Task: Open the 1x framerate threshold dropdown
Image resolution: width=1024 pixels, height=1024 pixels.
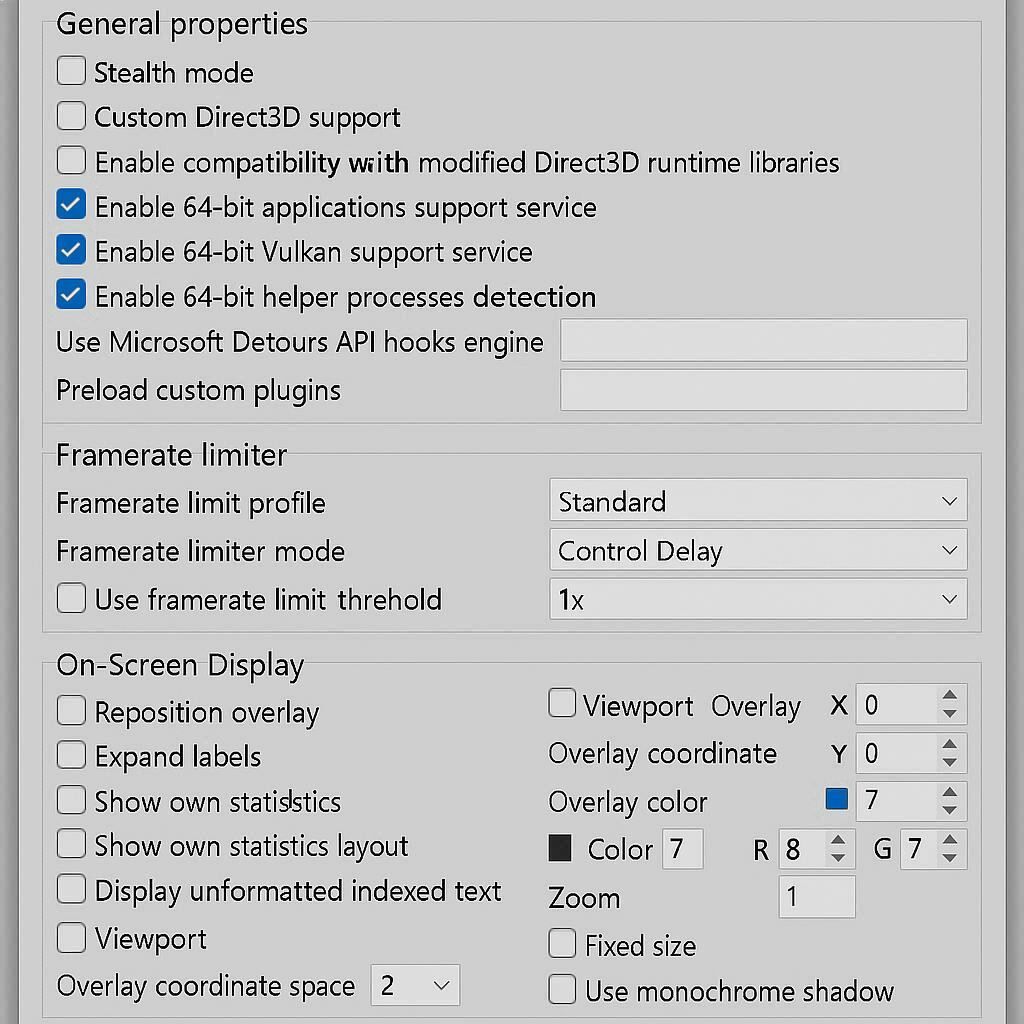Action: click(x=758, y=600)
